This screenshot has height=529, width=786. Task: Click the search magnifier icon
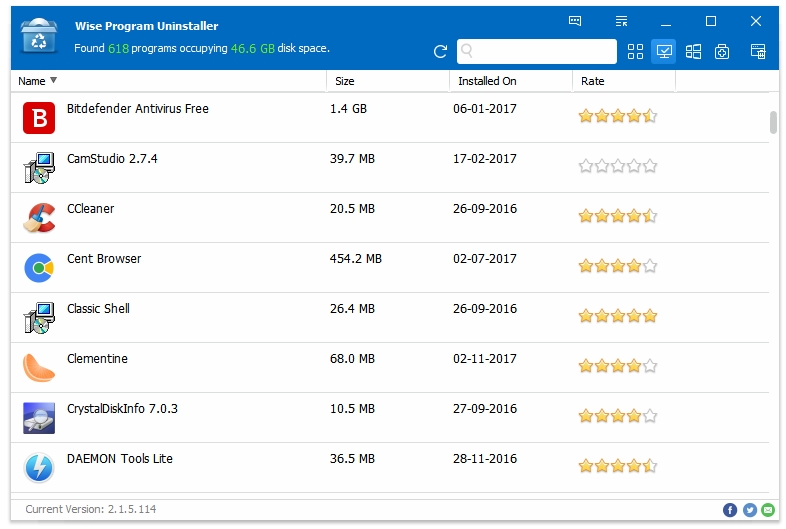click(x=467, y=51)
